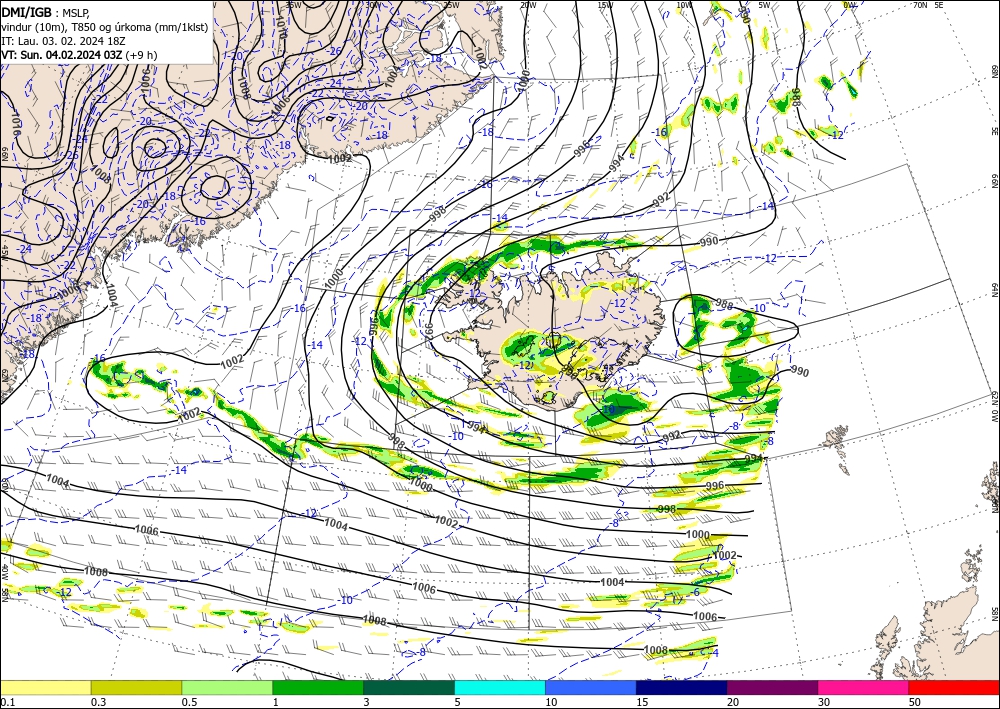The image size is (1000, 709).
Task: Select the light green 0.5–1 legend segment
Action: click(227, 687)
